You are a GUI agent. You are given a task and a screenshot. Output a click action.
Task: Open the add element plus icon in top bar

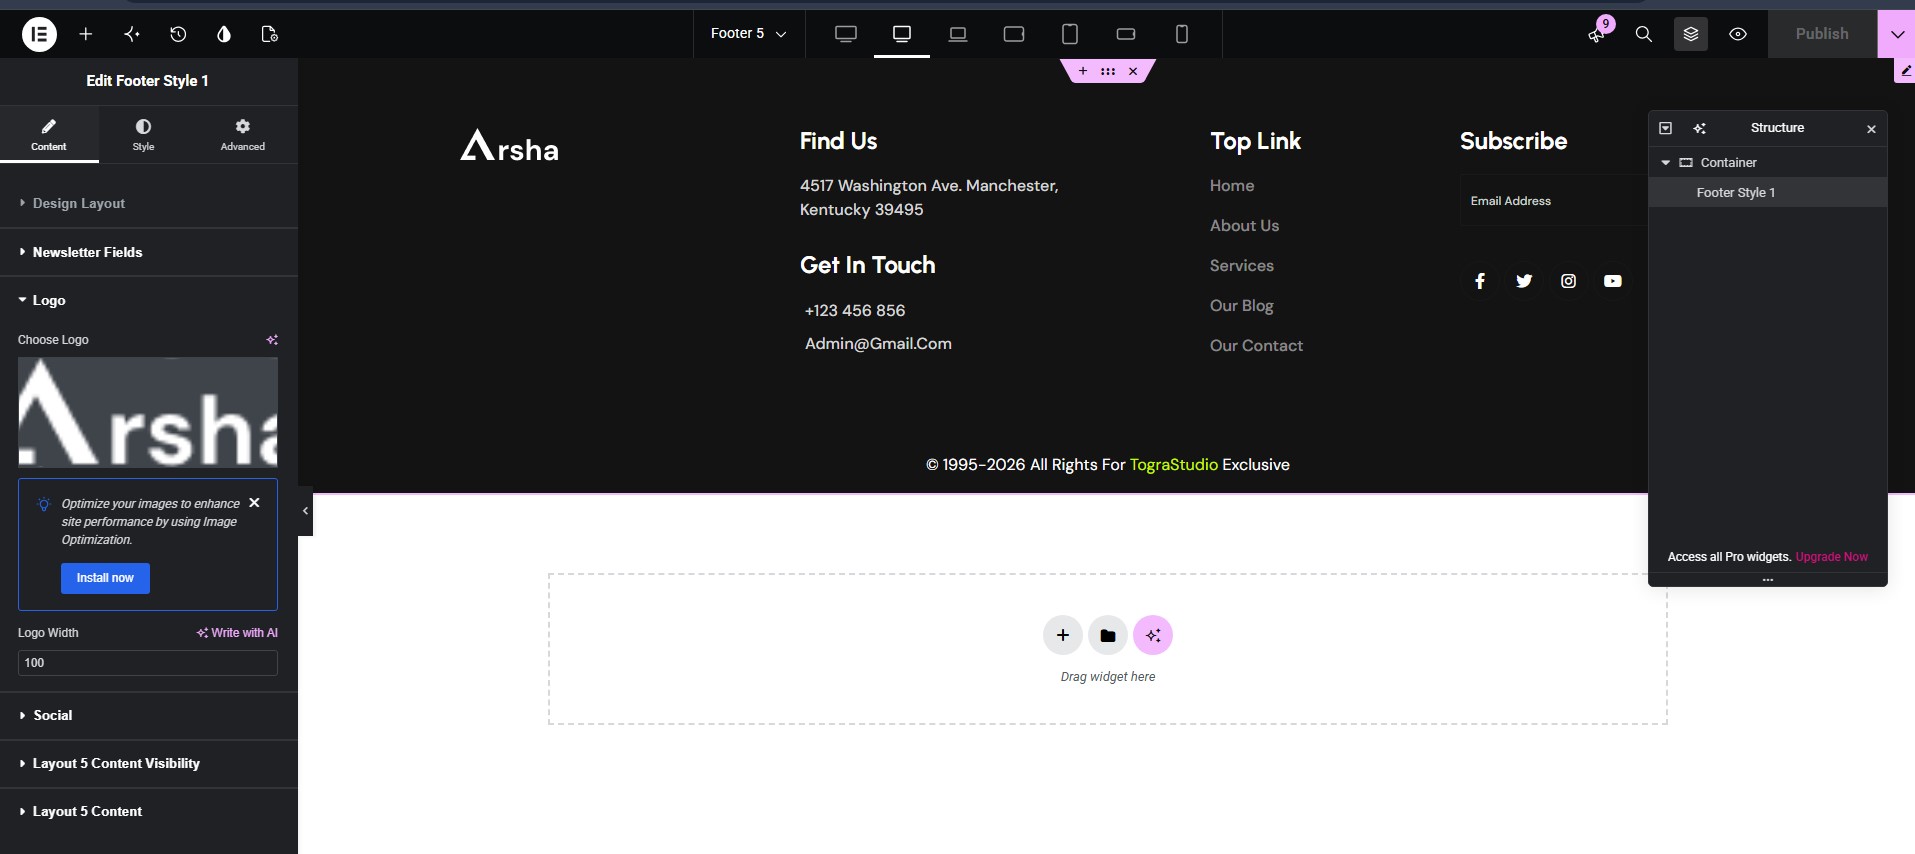tap(86, 34)
